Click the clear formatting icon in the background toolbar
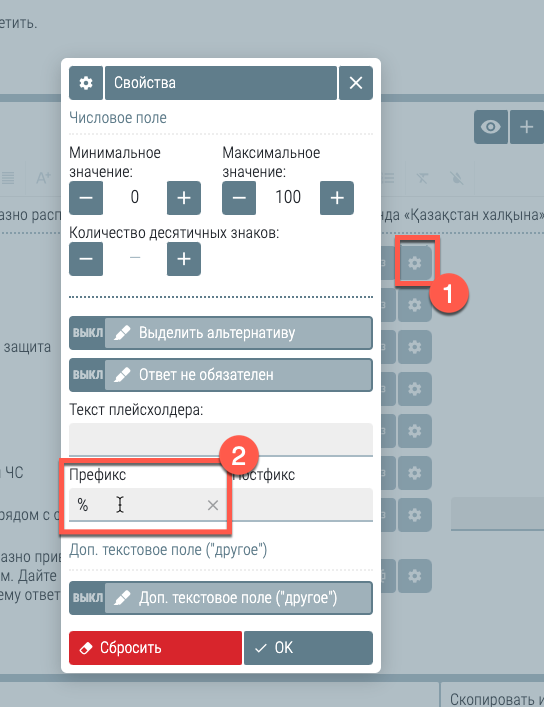 [x=422, y=179]
